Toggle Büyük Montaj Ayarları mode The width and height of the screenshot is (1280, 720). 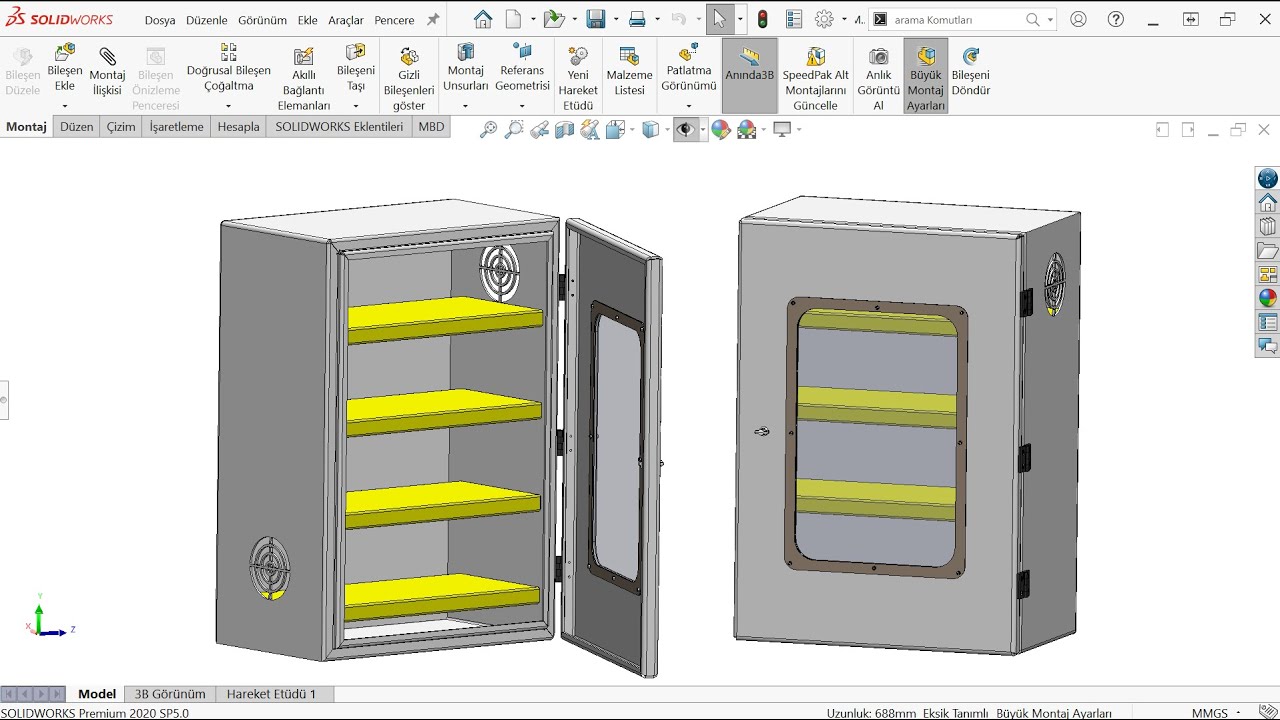click(926, 76)
